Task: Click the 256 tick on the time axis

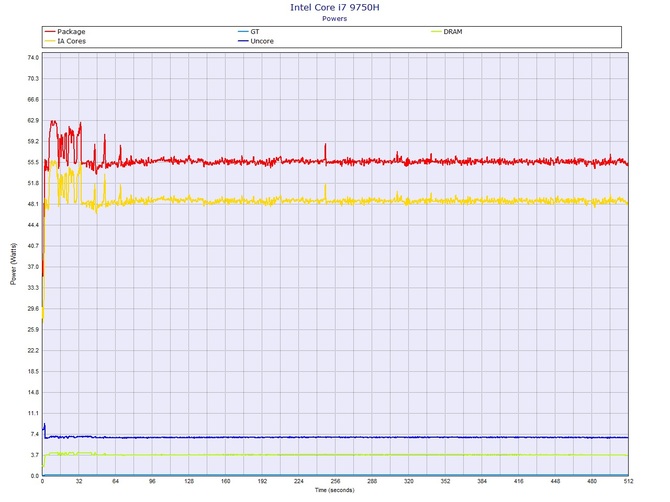Action: pos(335,481)
